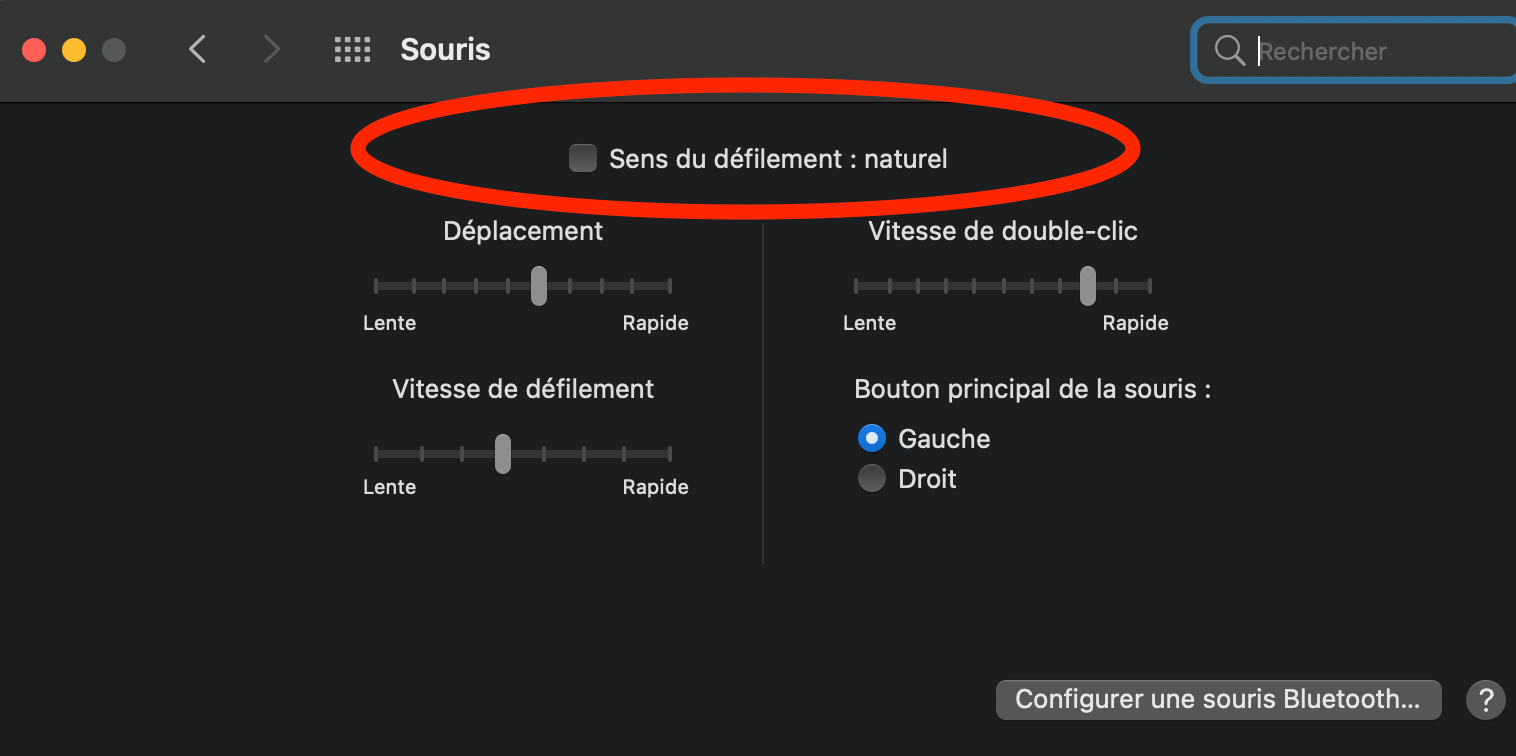The width and height of the screenshot is (1516, 756).
Task: Go forward with the right chevron arrow
Action: point(271,49)
